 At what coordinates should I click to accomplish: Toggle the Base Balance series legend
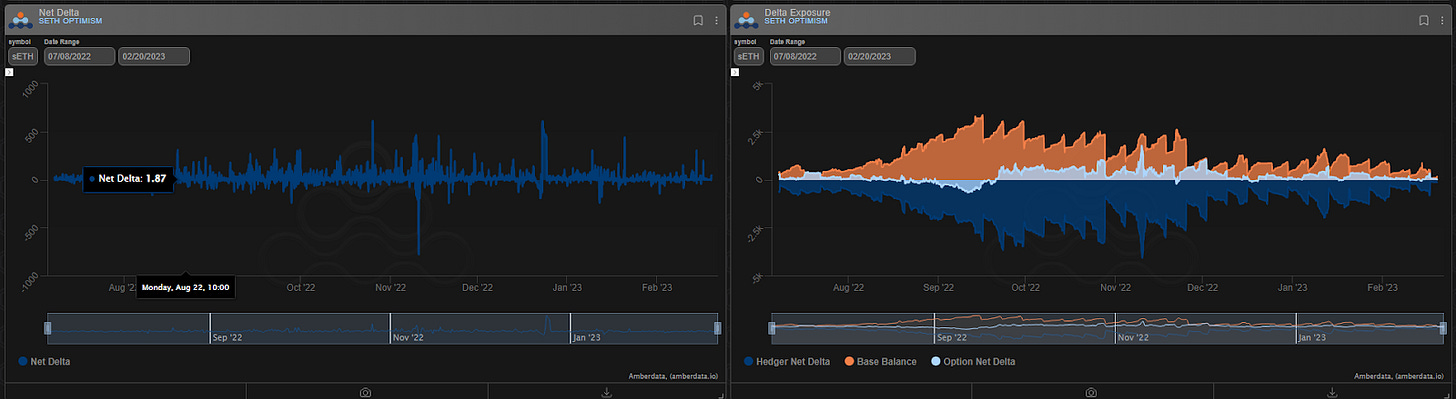pos(880,361)
